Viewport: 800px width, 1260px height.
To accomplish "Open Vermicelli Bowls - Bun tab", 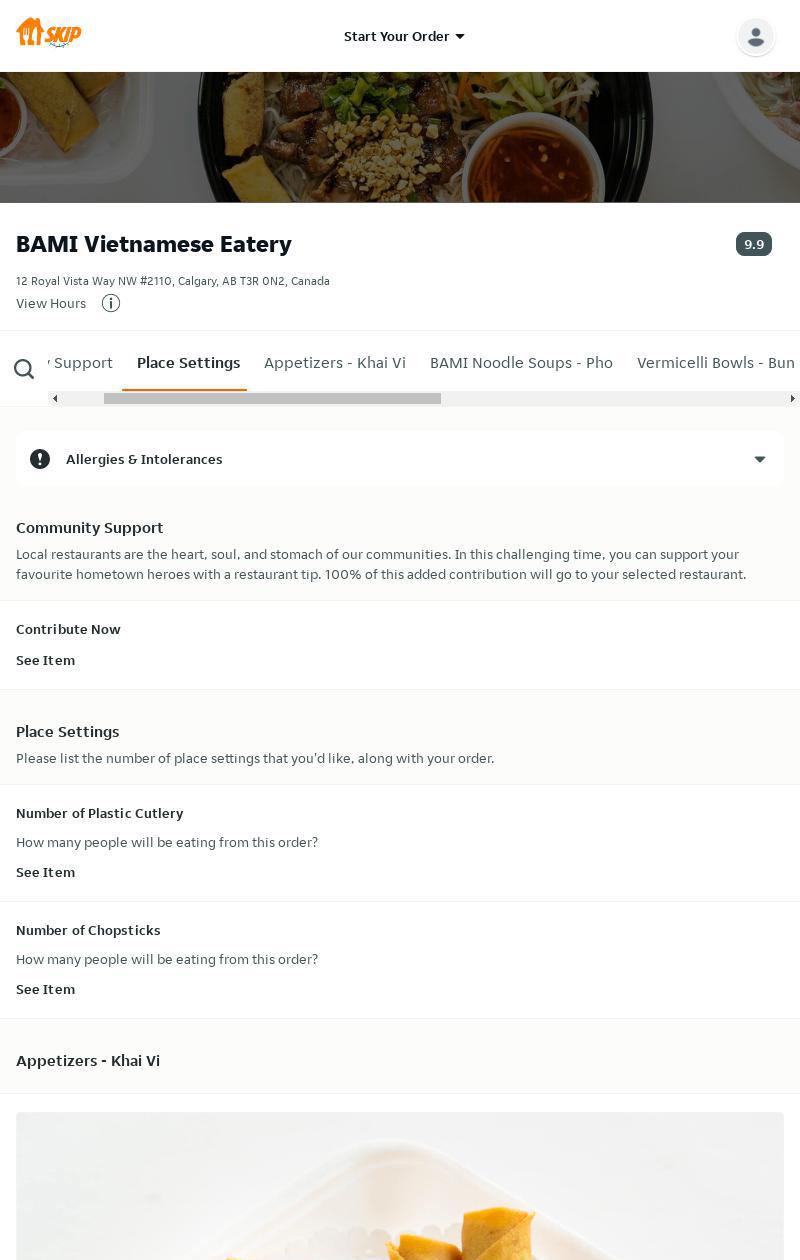I will click(x=715, y=363).
